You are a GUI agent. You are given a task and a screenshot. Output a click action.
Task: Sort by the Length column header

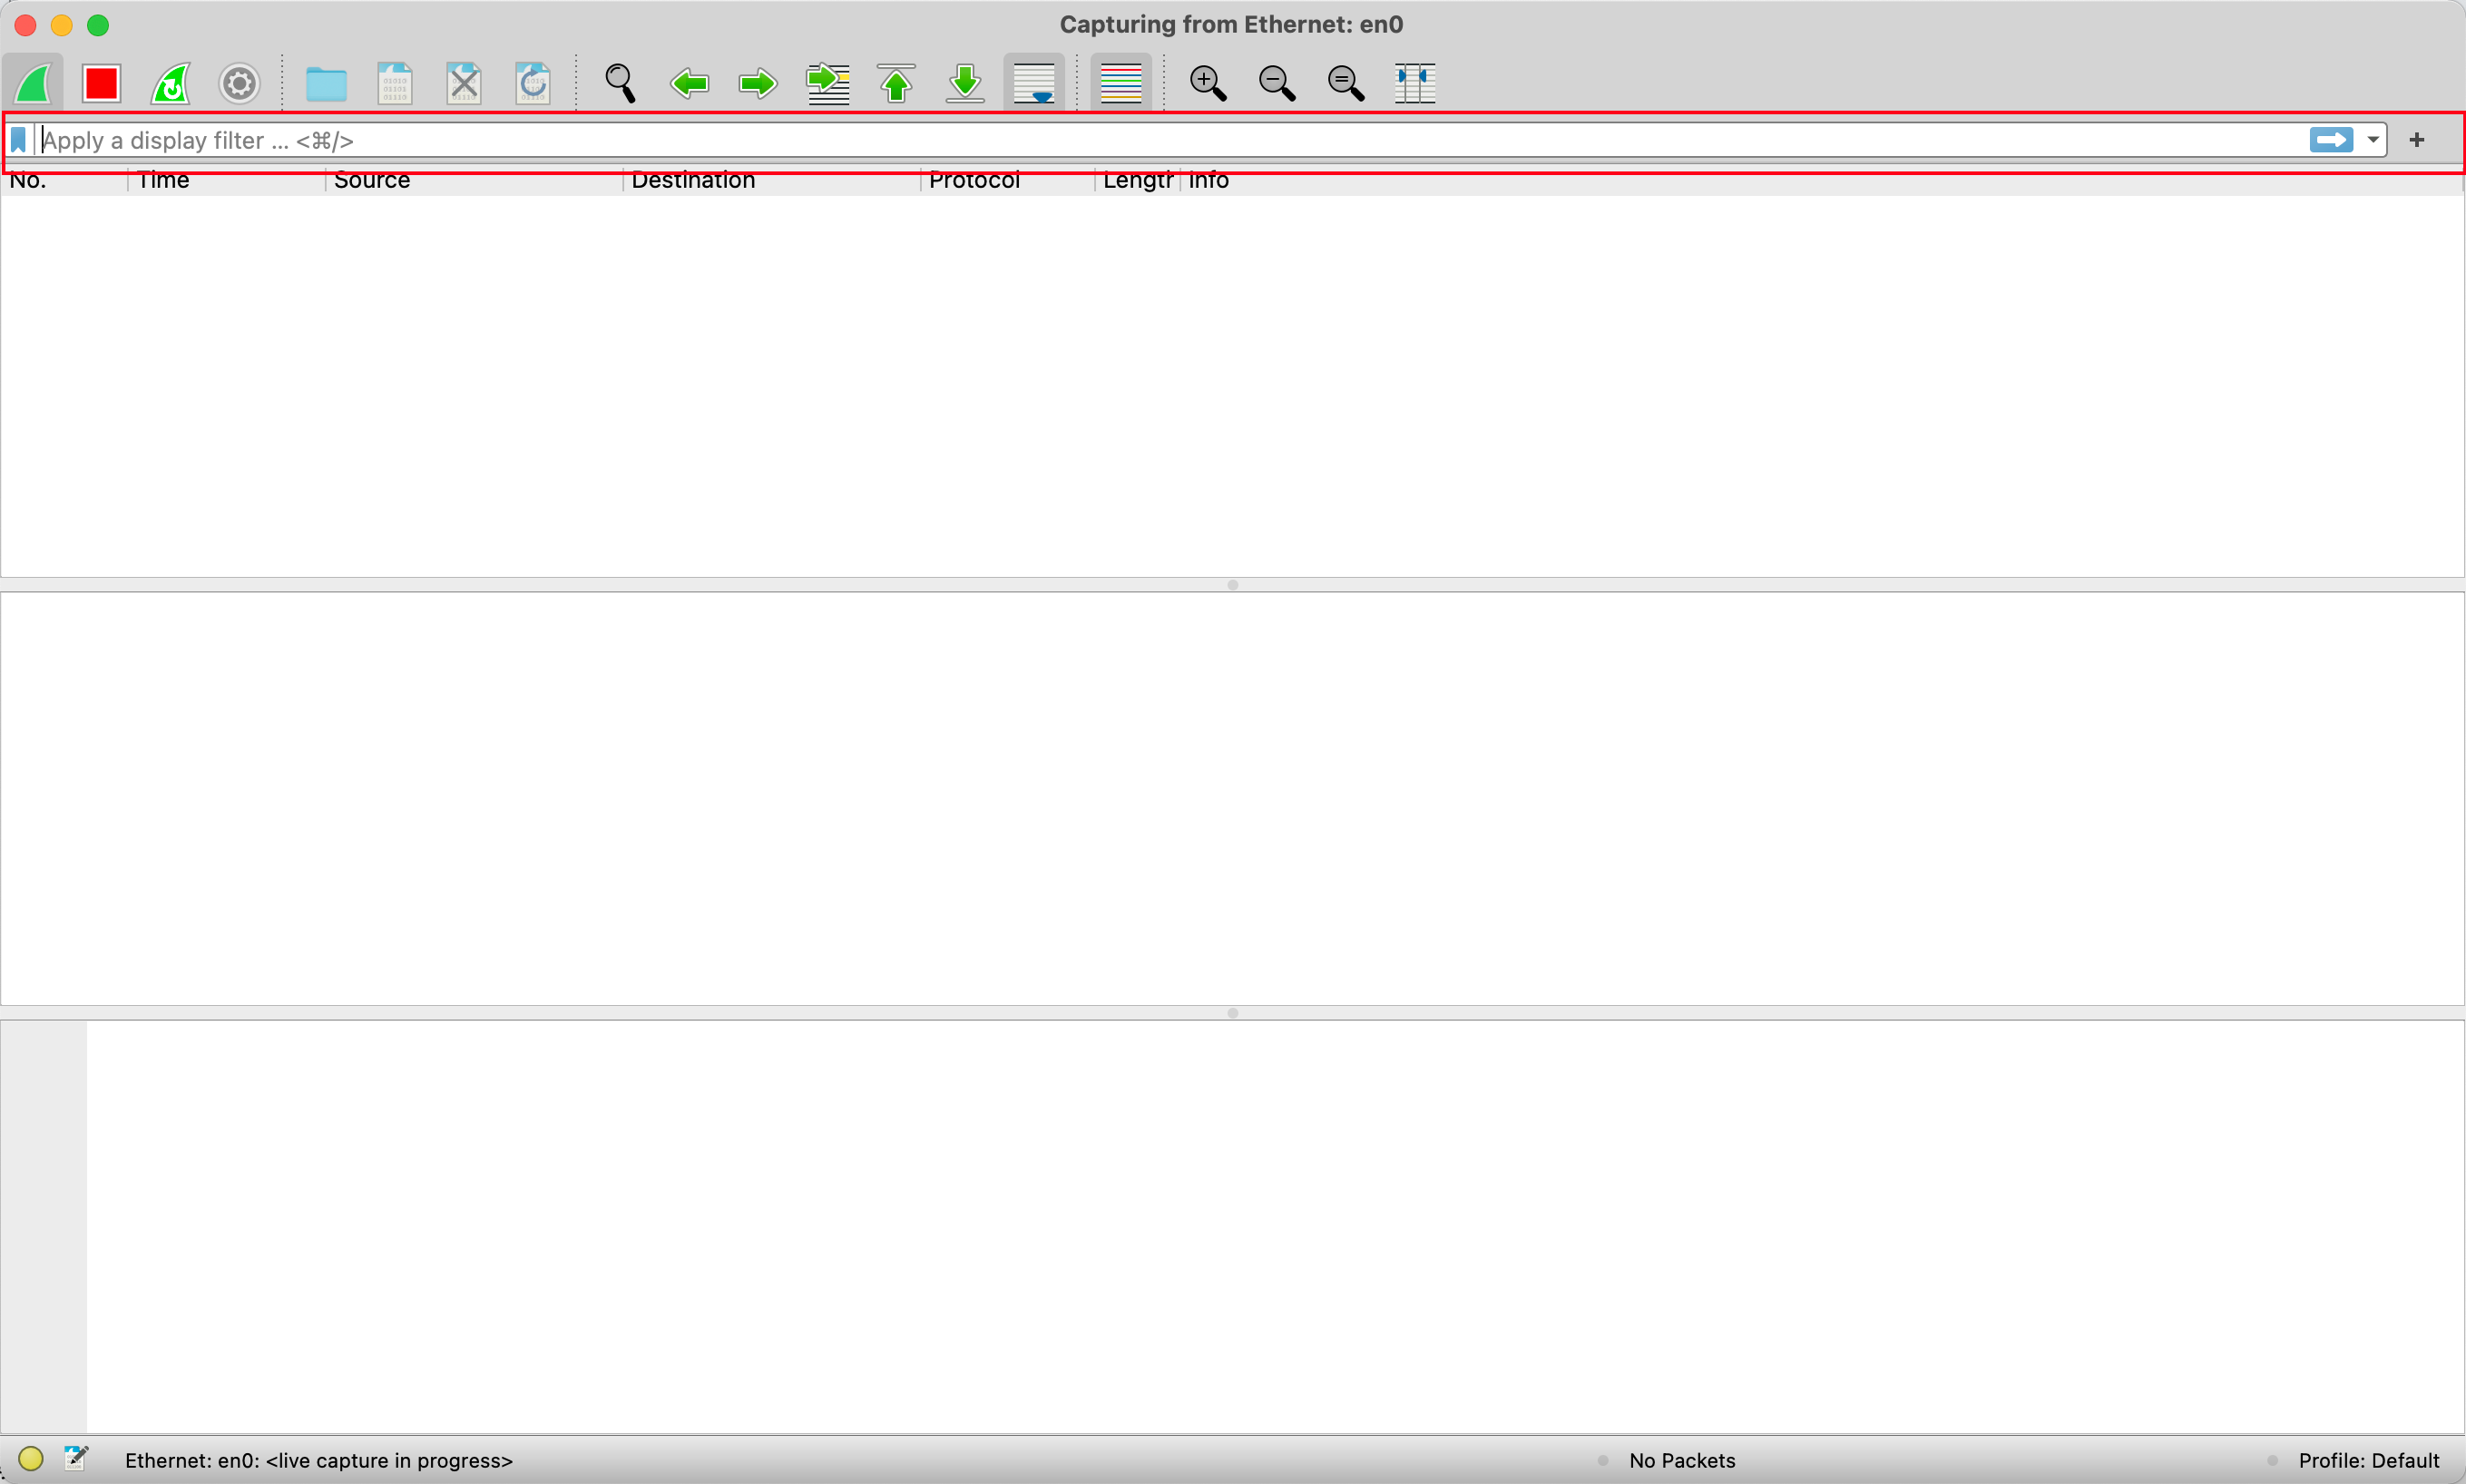(1138, 181)
